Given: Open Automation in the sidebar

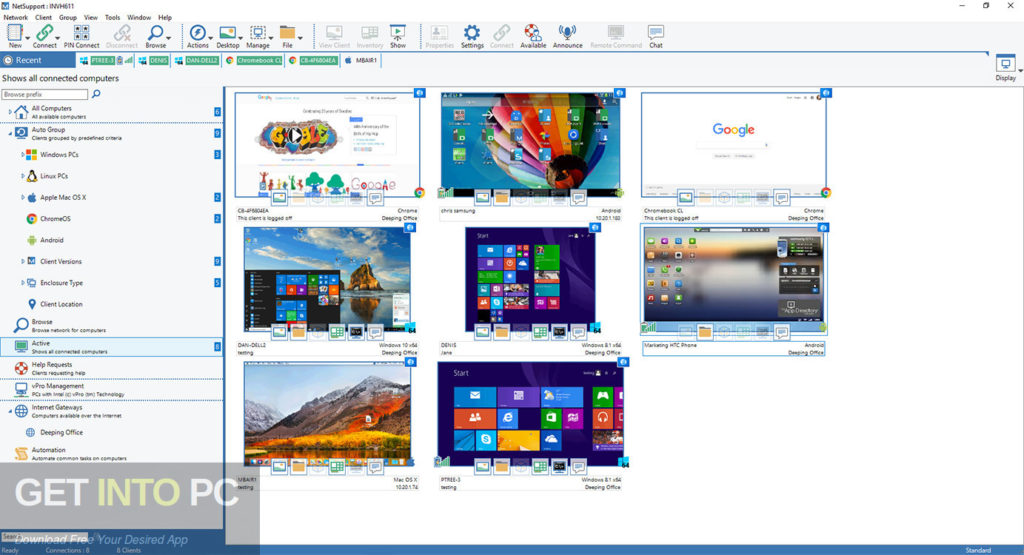Looking at the screenshot, I should click(111, 453).
